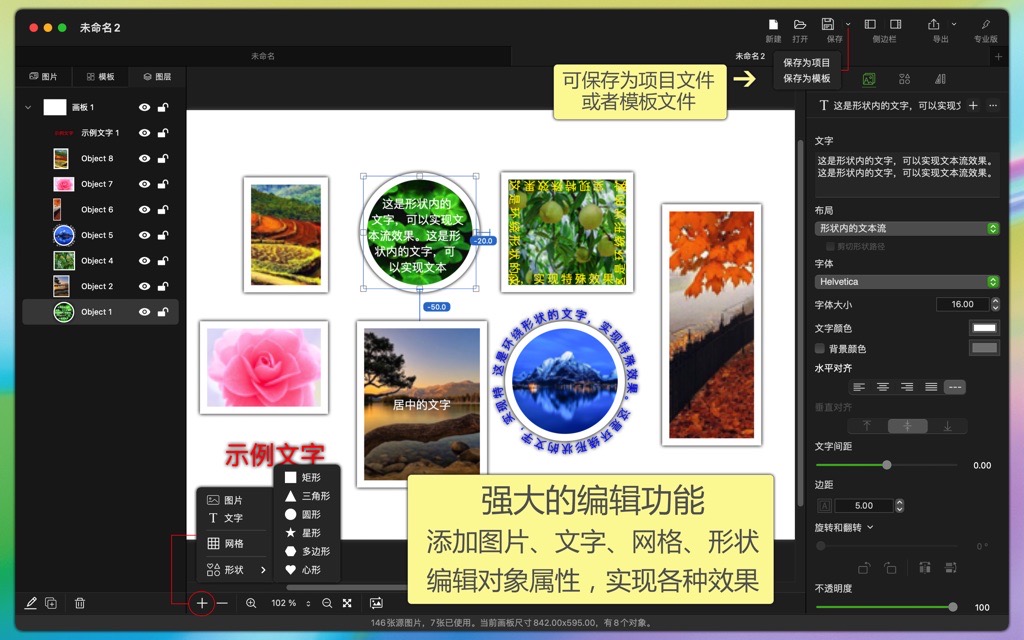1024x640 pixels.
Task: Select the center horizontal alignment icon
Action: click(883, 387)
